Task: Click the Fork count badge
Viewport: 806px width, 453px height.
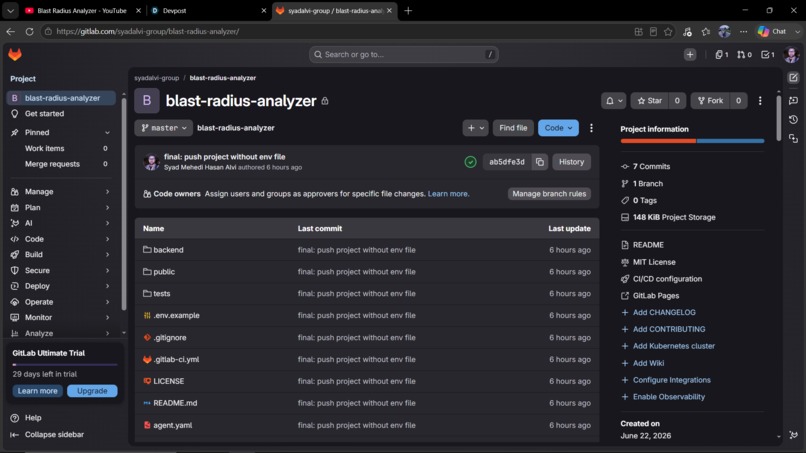Action: pyautogui.click(x=738, y=101)
